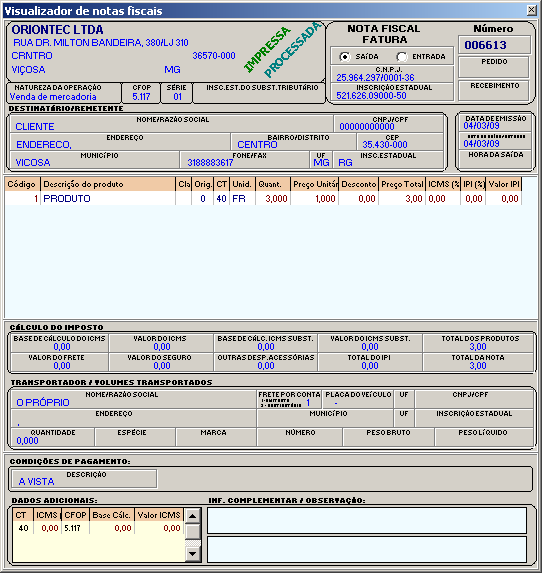
Task: Click the Inscrição Estadual value 521.626.09000-50
Action: pos(371,96)
